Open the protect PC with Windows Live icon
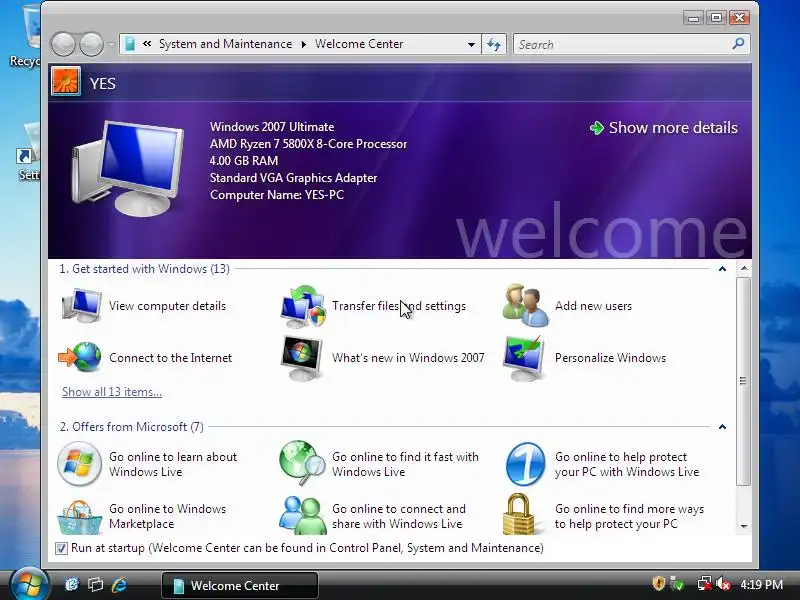The height and width of the screenshot is (600, 800). point(525,464)
